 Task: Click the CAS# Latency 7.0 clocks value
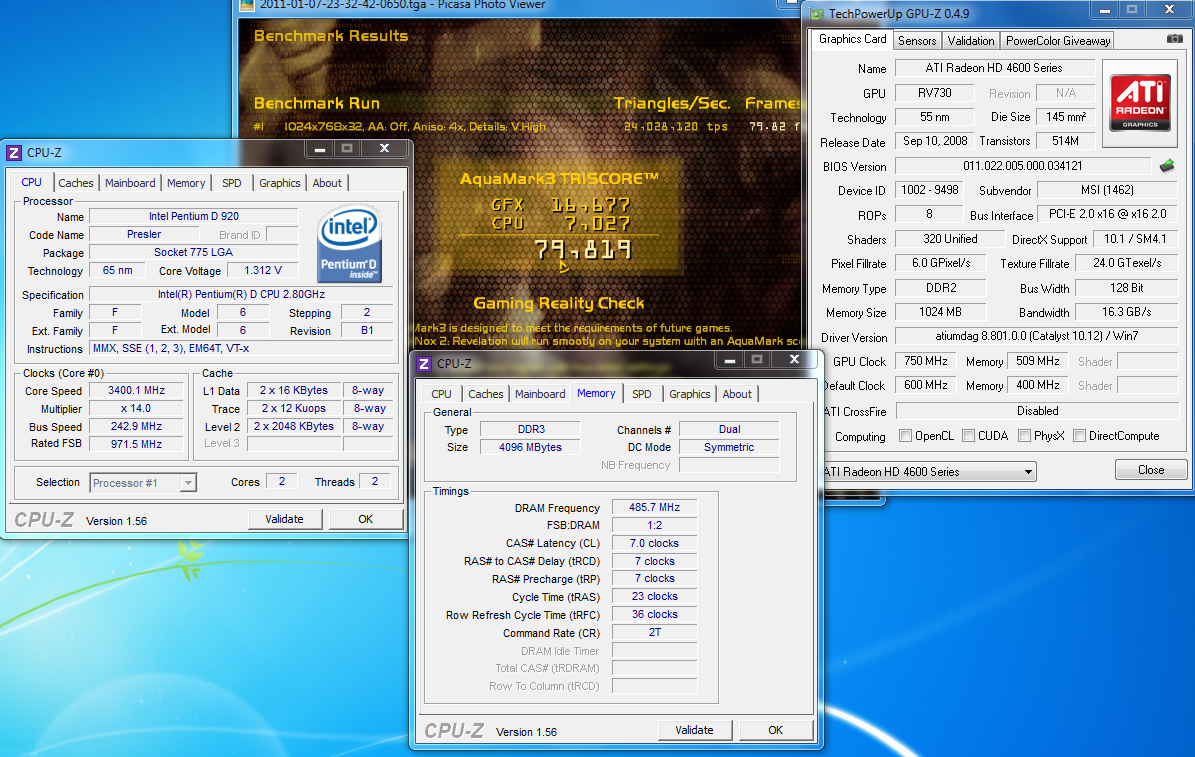pos(655,544)
